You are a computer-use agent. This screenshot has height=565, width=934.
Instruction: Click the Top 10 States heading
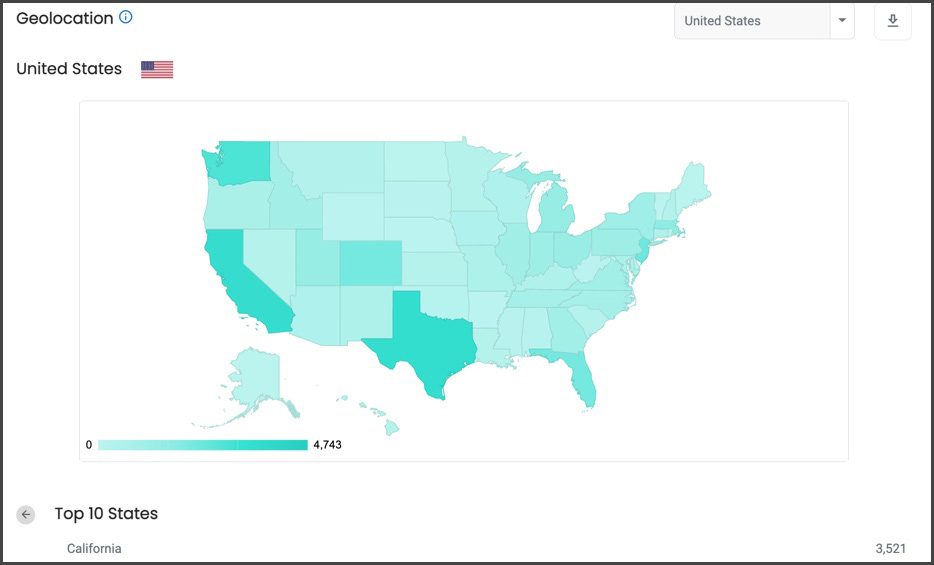tap(106, 514)
